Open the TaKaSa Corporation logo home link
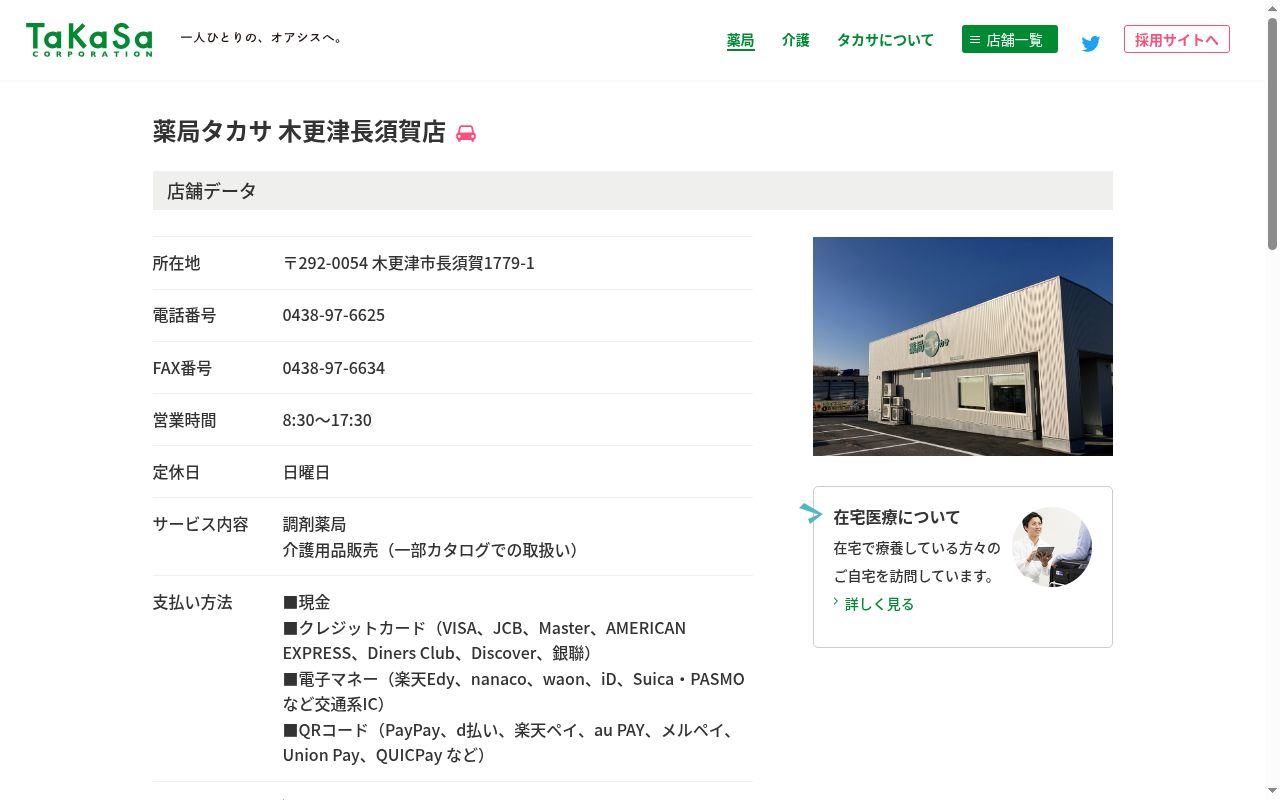 click(89, 40)
